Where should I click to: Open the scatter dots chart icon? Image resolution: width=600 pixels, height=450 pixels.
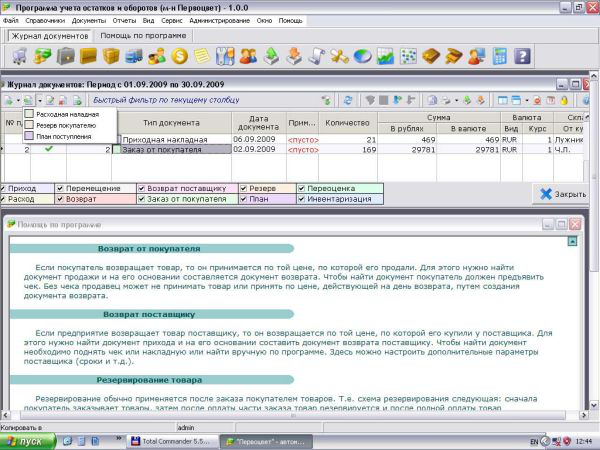tap(408, 56)
